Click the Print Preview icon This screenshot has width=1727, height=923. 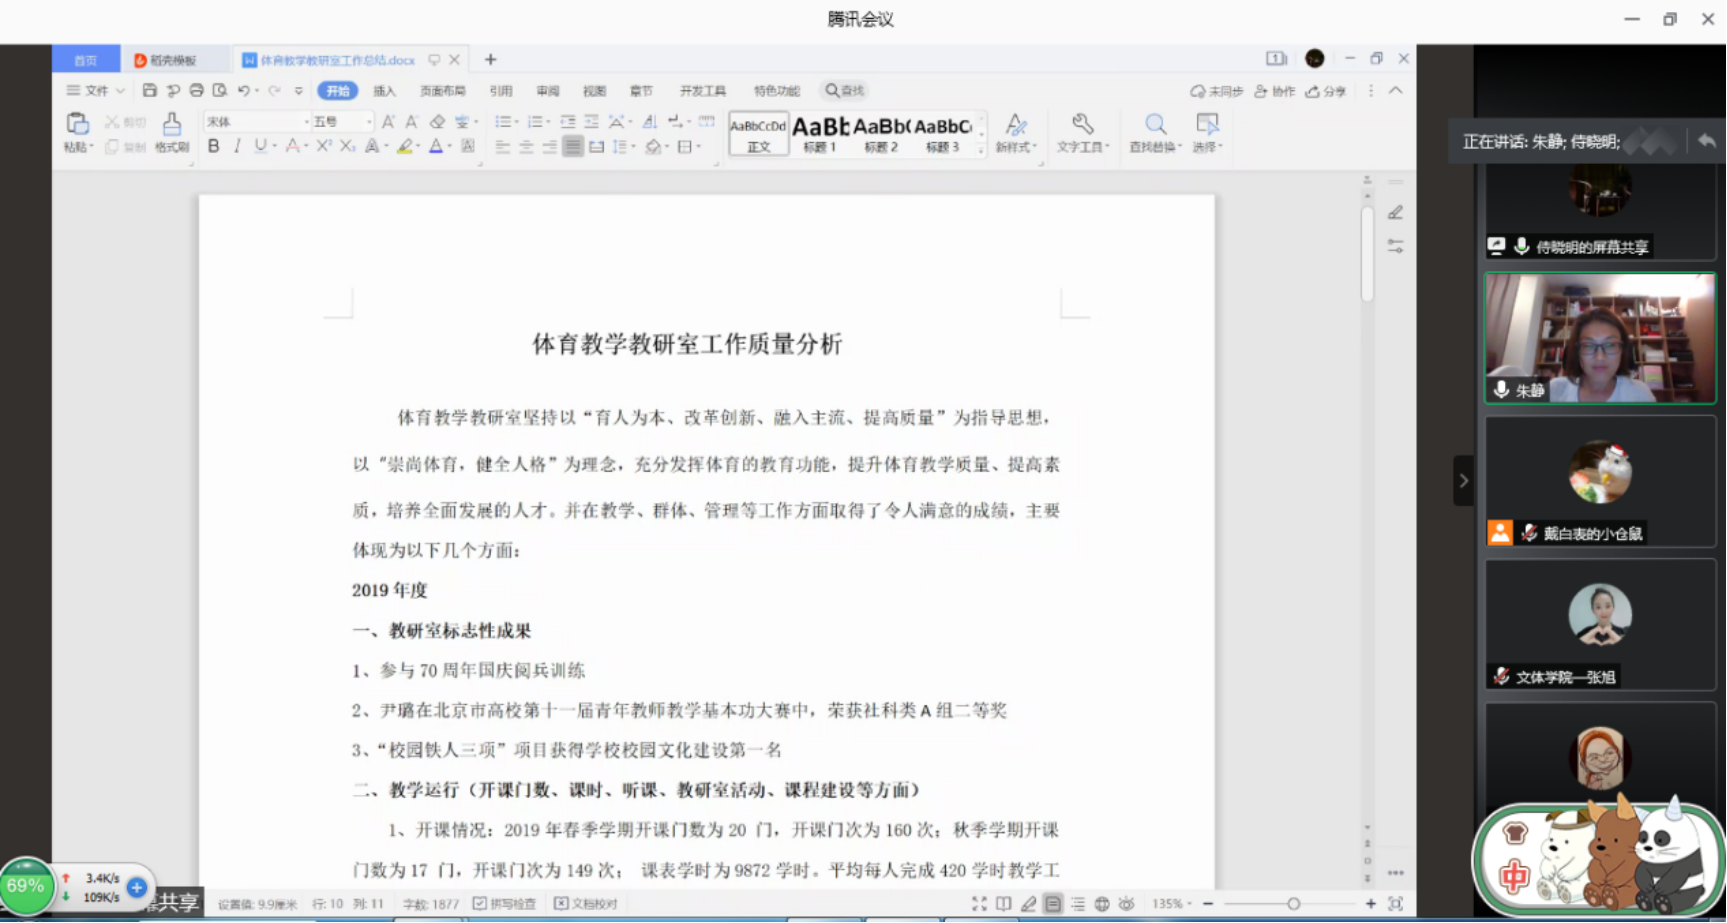(220, 91)
